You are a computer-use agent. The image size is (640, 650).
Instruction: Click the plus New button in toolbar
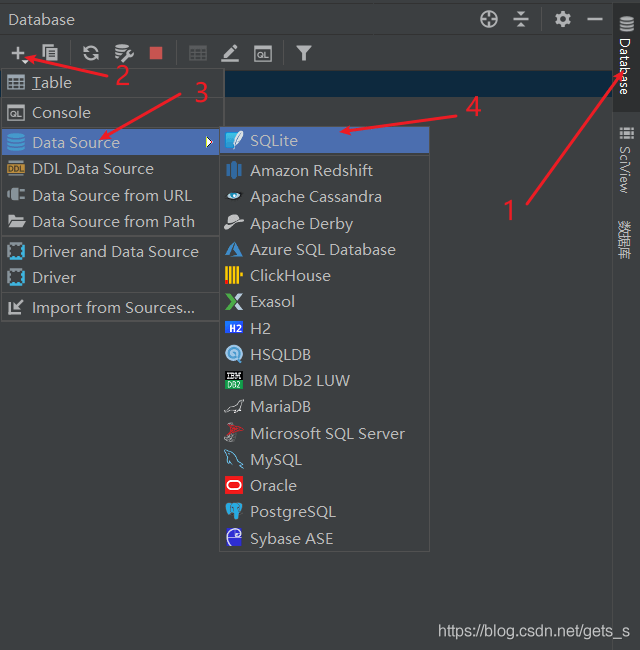[x=18, y=53]
